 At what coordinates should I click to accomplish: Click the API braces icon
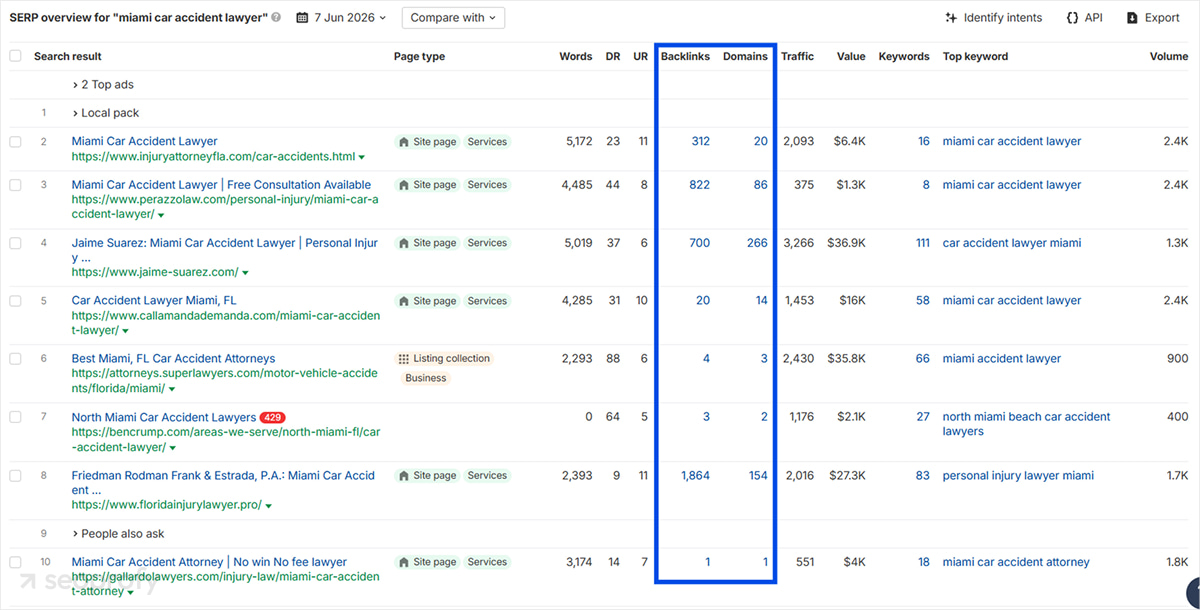coord(1072,18)
